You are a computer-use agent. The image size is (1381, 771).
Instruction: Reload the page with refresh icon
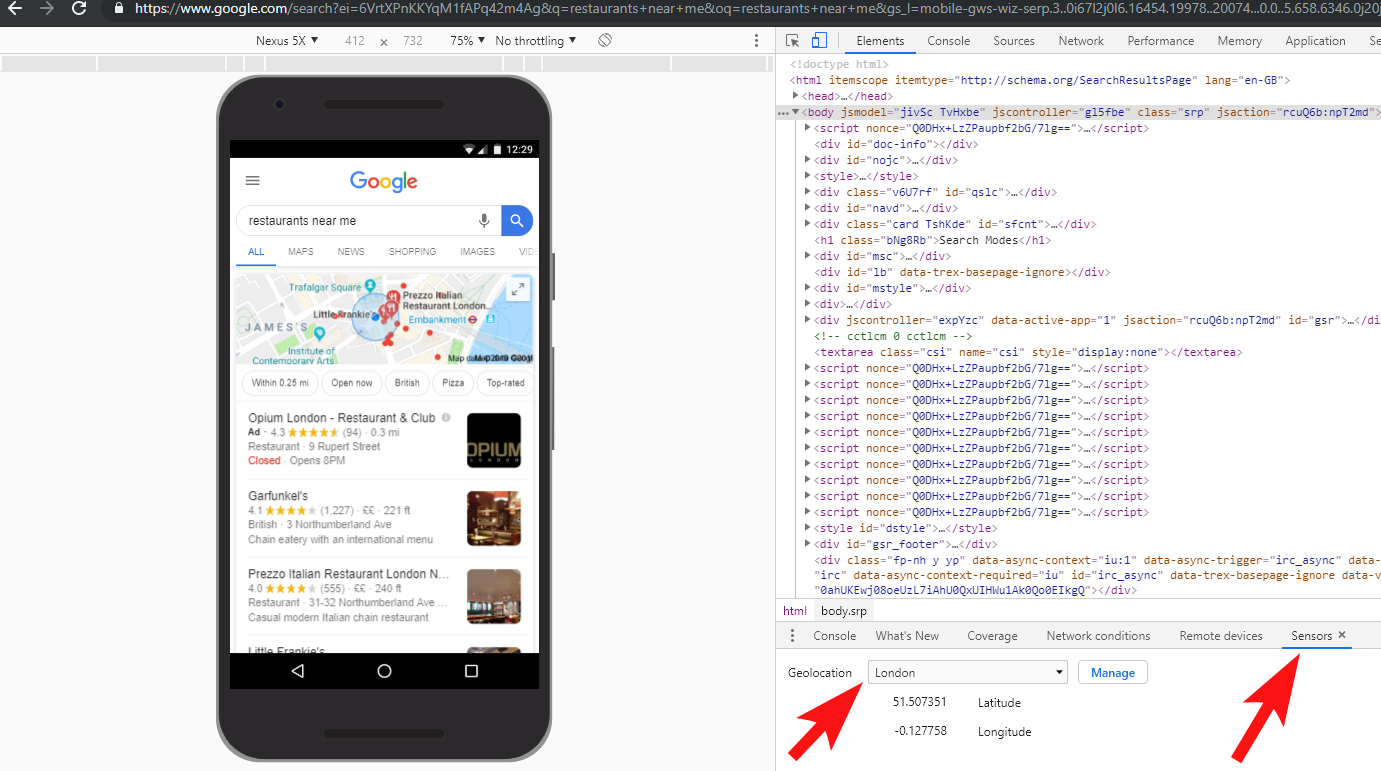[x=78, y=8]
